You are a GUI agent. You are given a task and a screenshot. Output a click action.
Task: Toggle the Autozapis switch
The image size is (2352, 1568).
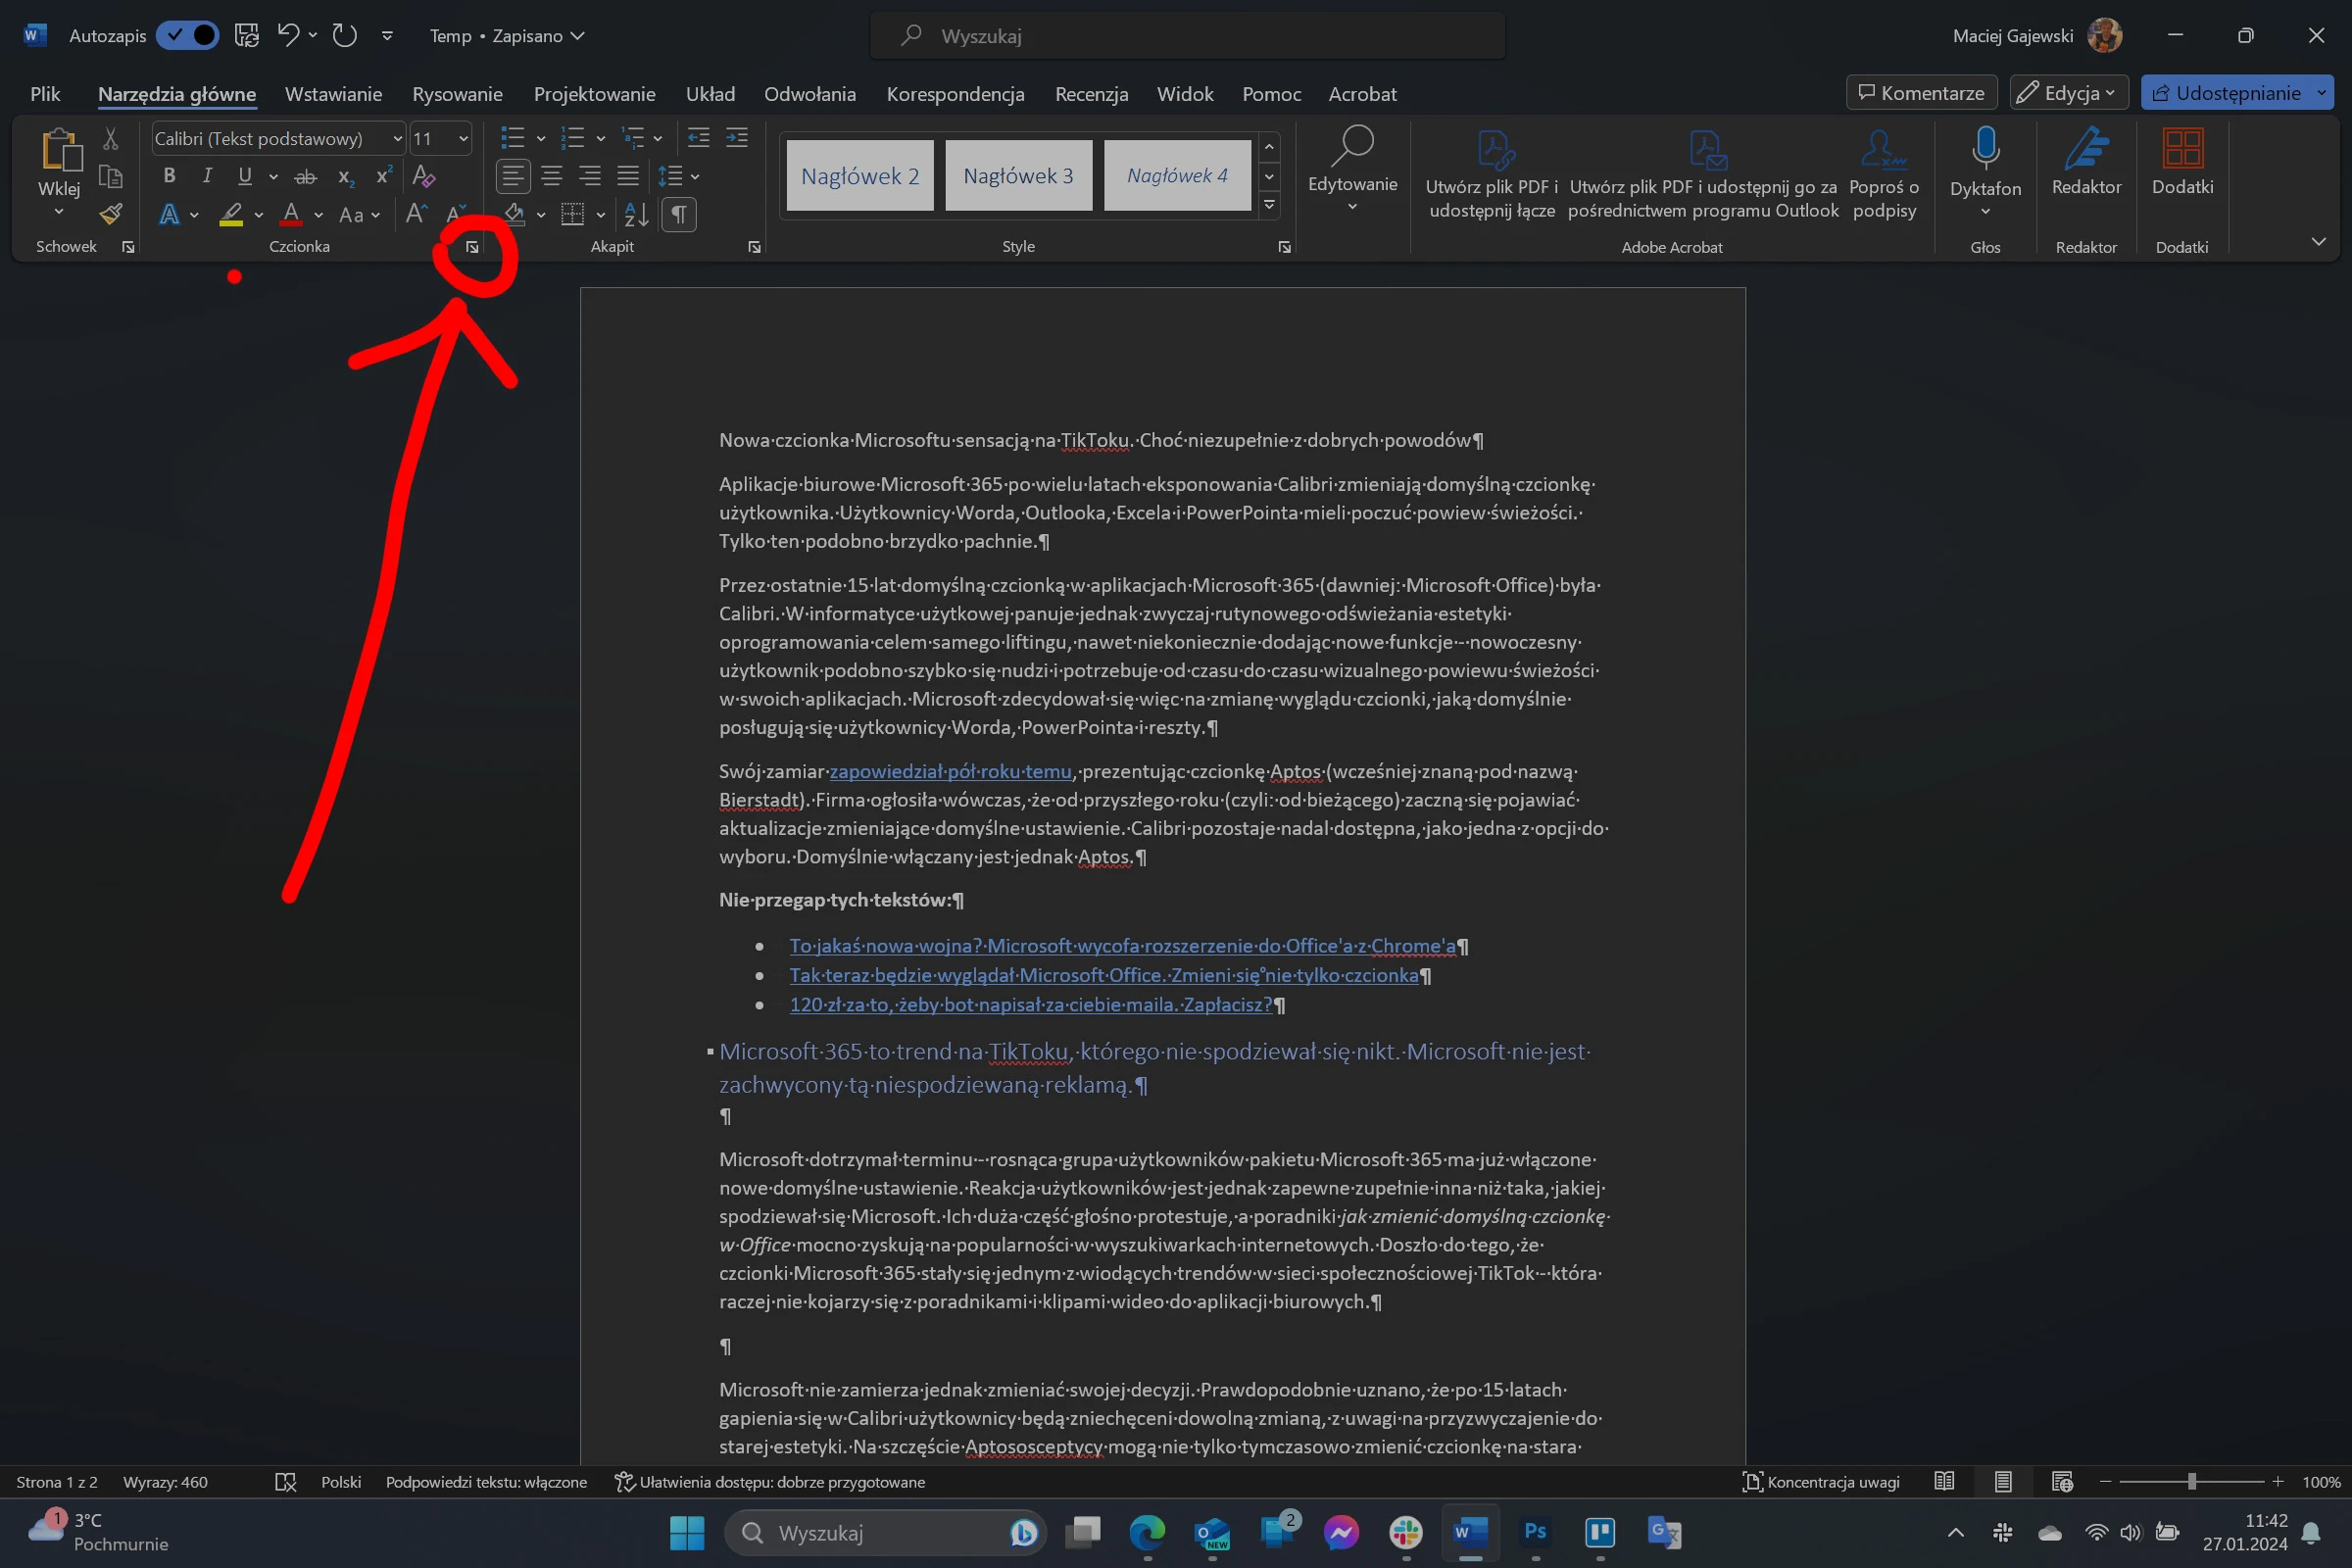[188, 36]
